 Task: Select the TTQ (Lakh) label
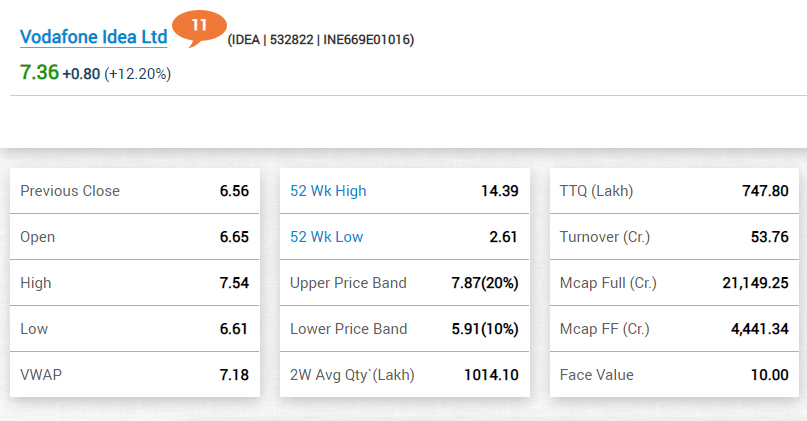[597, 191]
